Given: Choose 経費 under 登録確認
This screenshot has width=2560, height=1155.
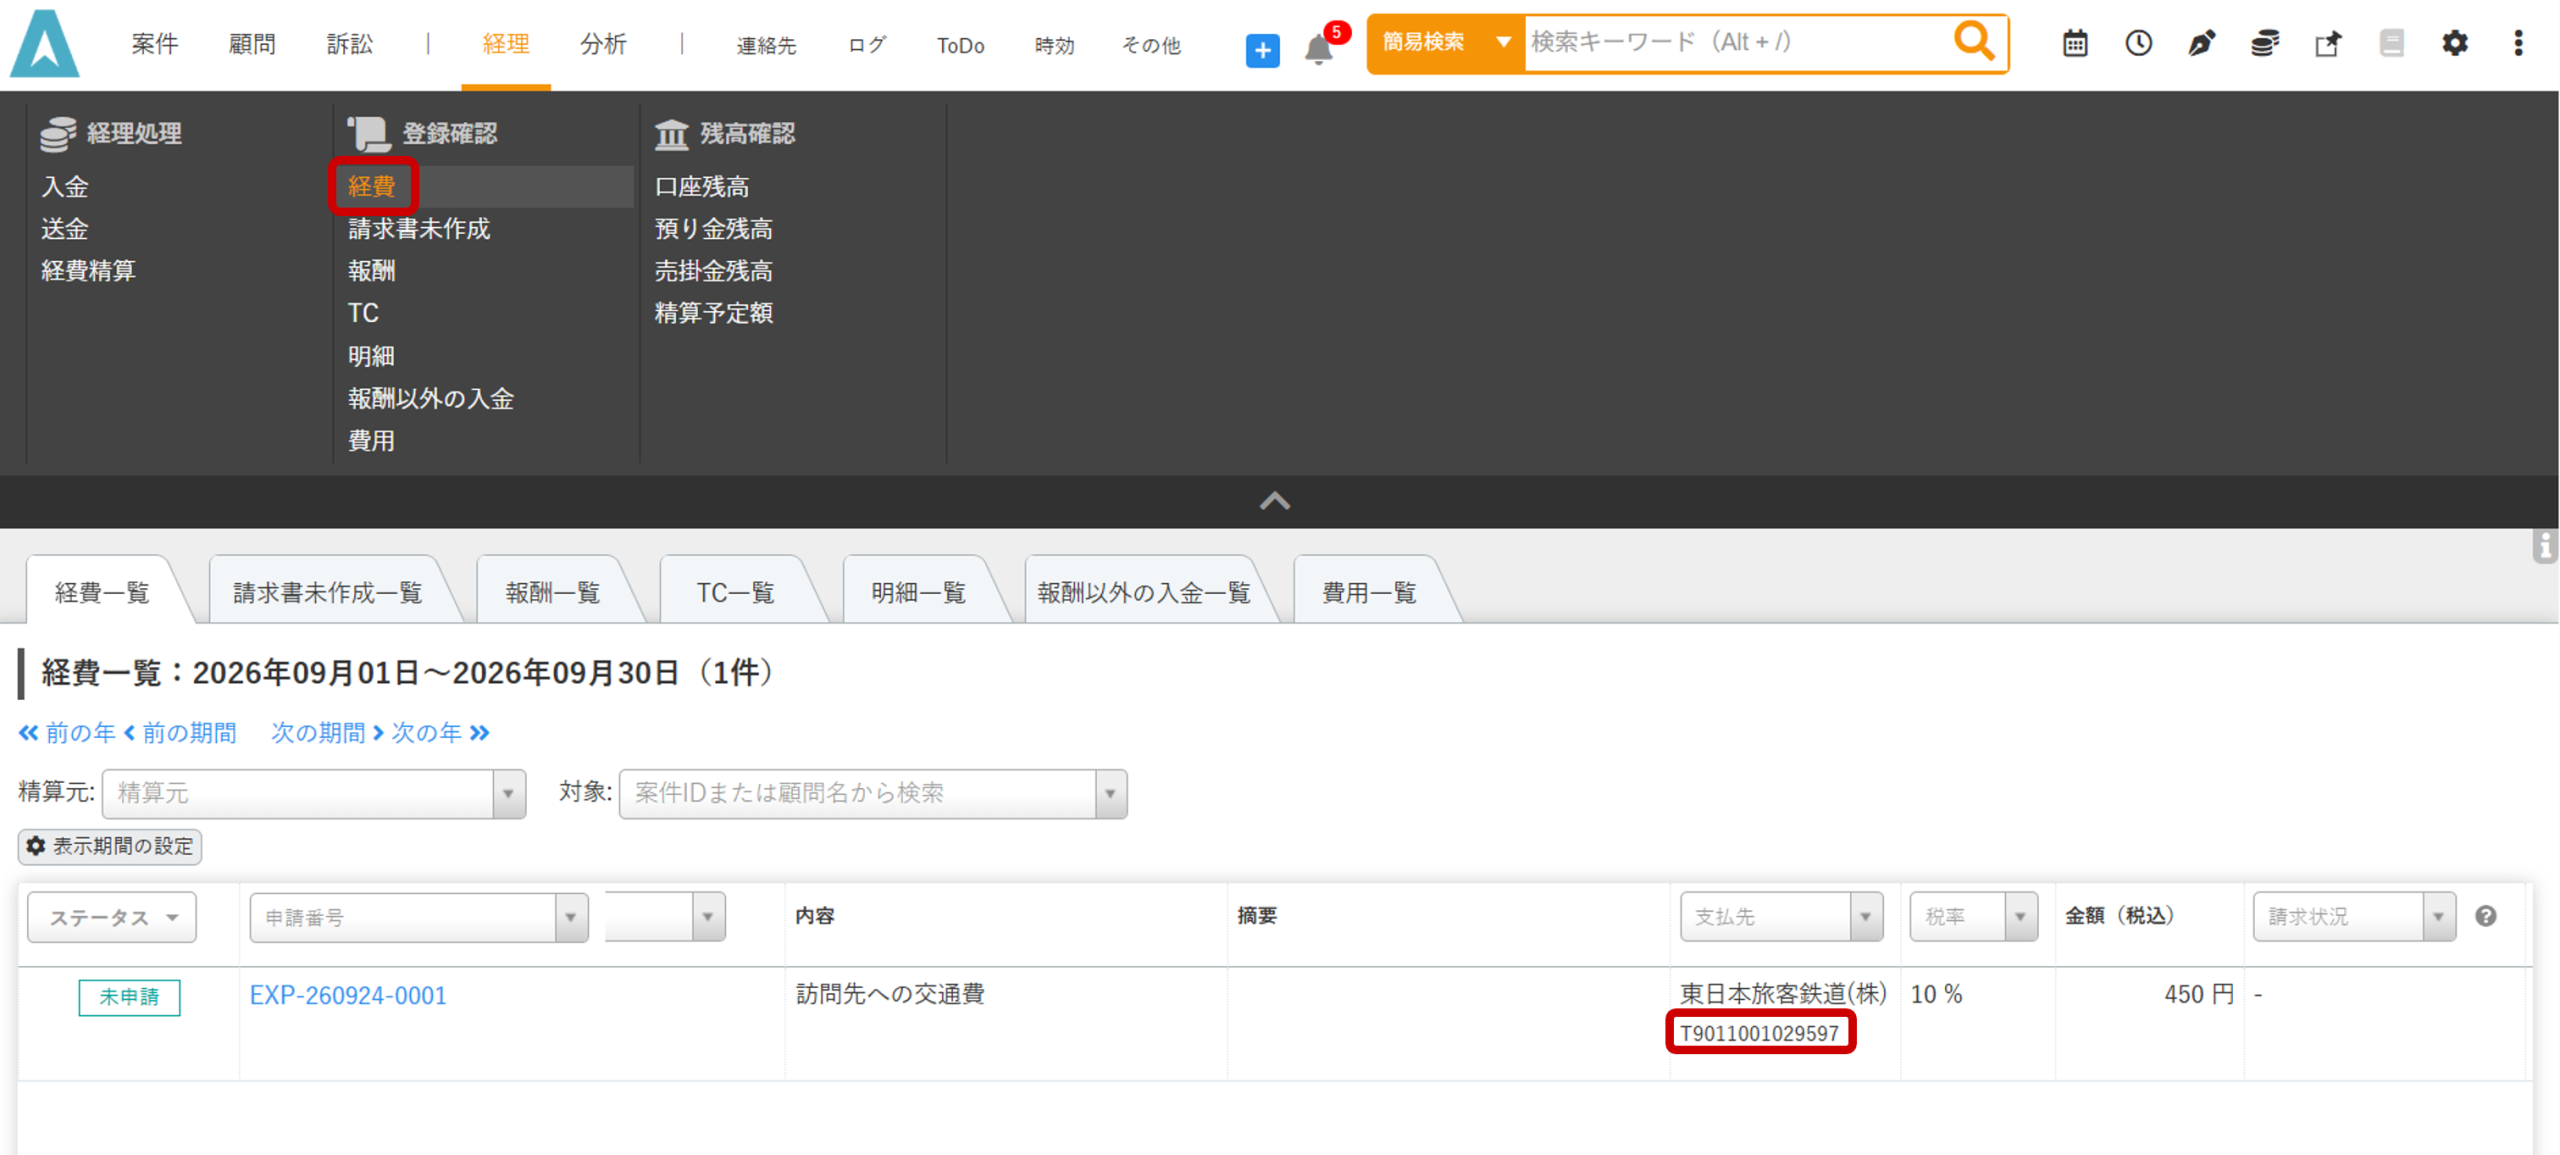Looking at the screenshot, I should [x=372, y=186].
